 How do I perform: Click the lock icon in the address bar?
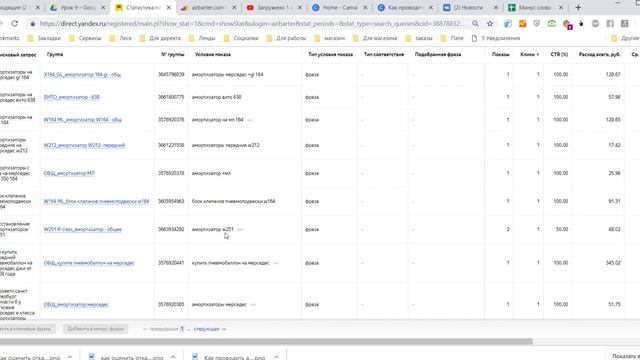pyautogui.click(x=33, y=24)
